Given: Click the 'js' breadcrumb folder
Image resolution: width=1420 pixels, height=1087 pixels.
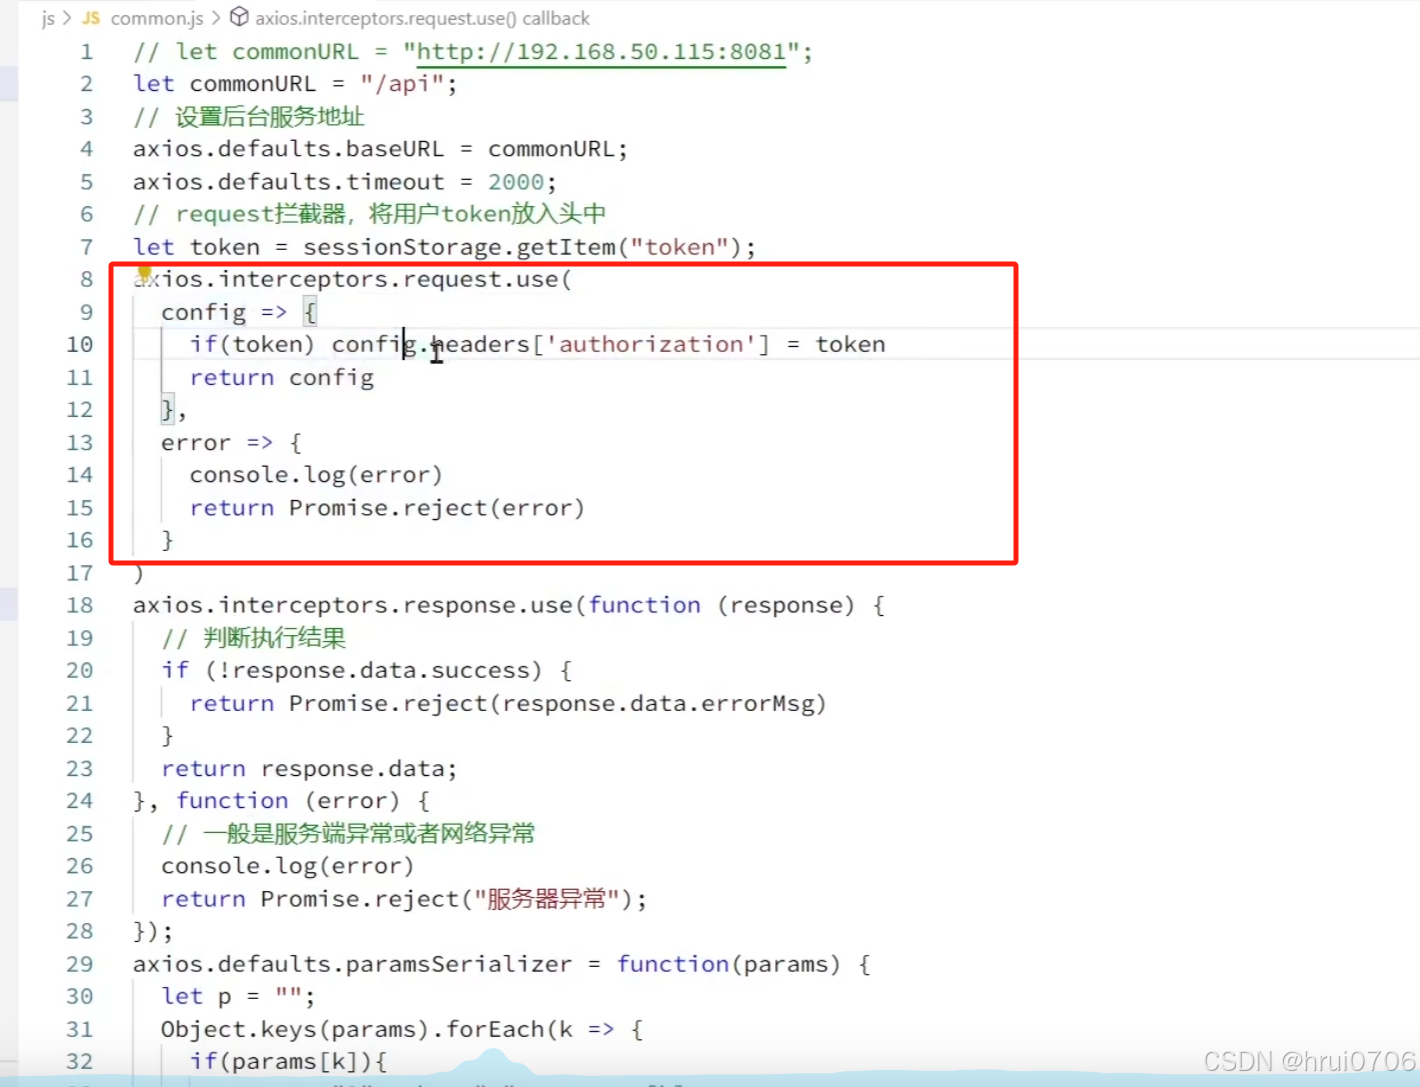Looking at the screenshot, I should pos(48,18).
